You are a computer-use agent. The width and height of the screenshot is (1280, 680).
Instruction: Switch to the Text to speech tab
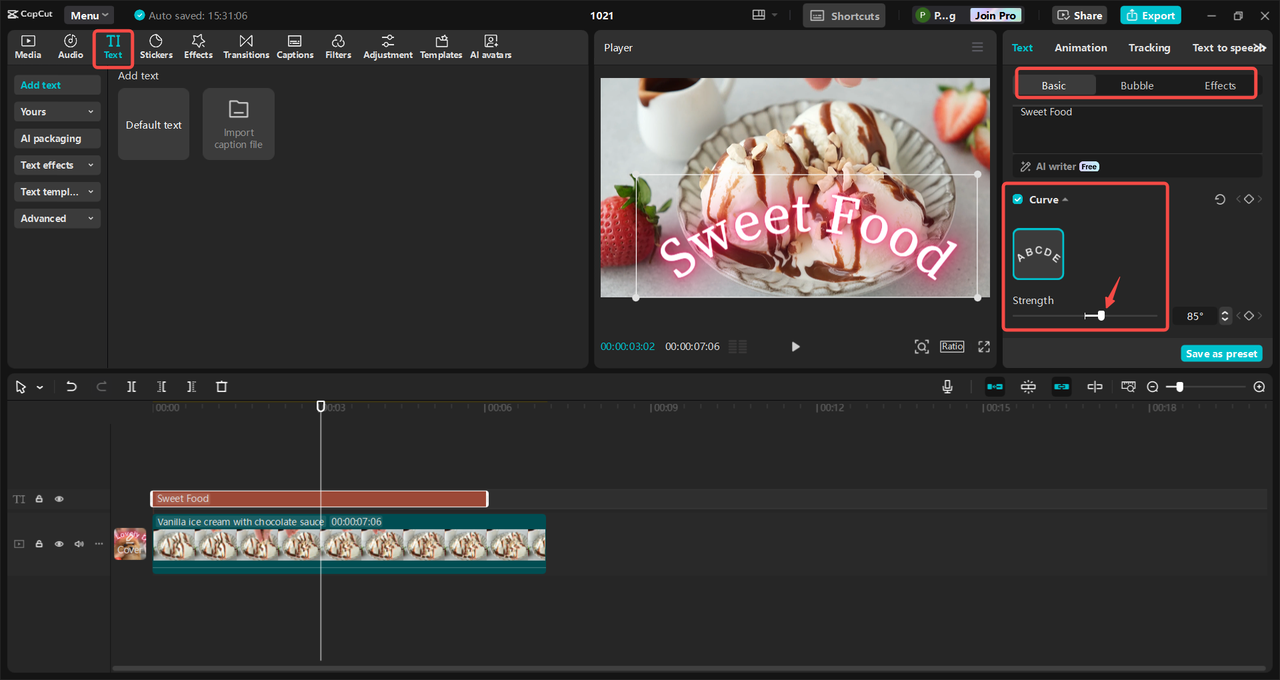1225,47
